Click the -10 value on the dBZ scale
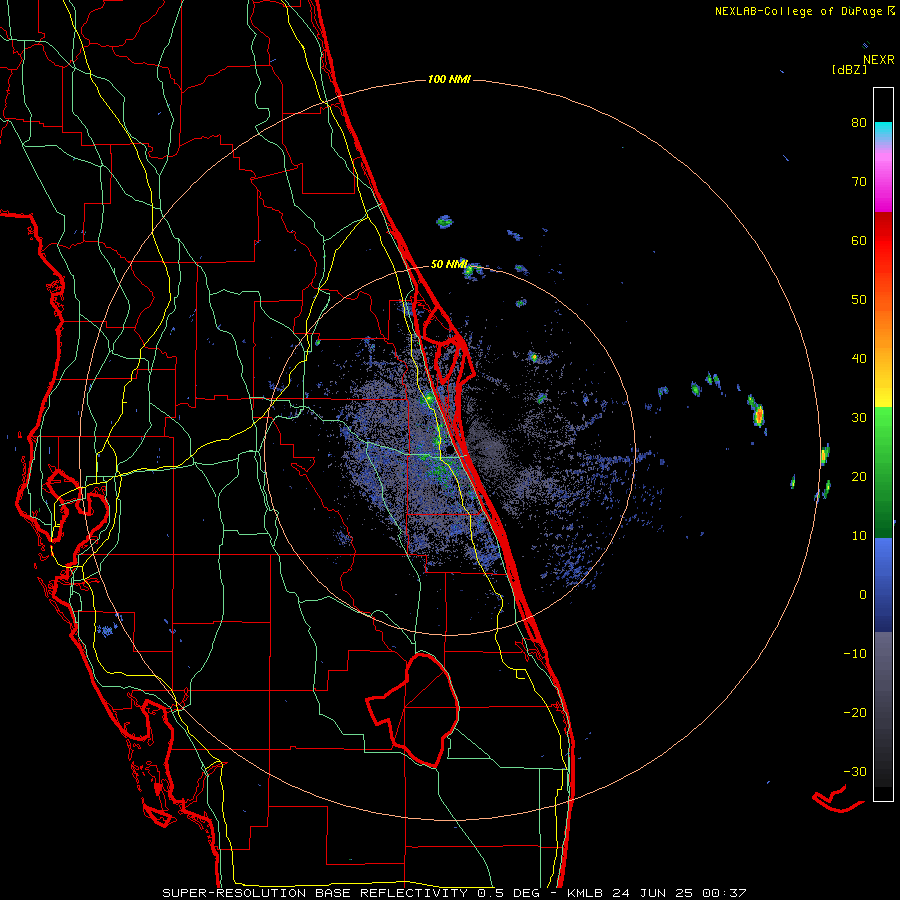This screenshot has height=900, width=900. 855,654
